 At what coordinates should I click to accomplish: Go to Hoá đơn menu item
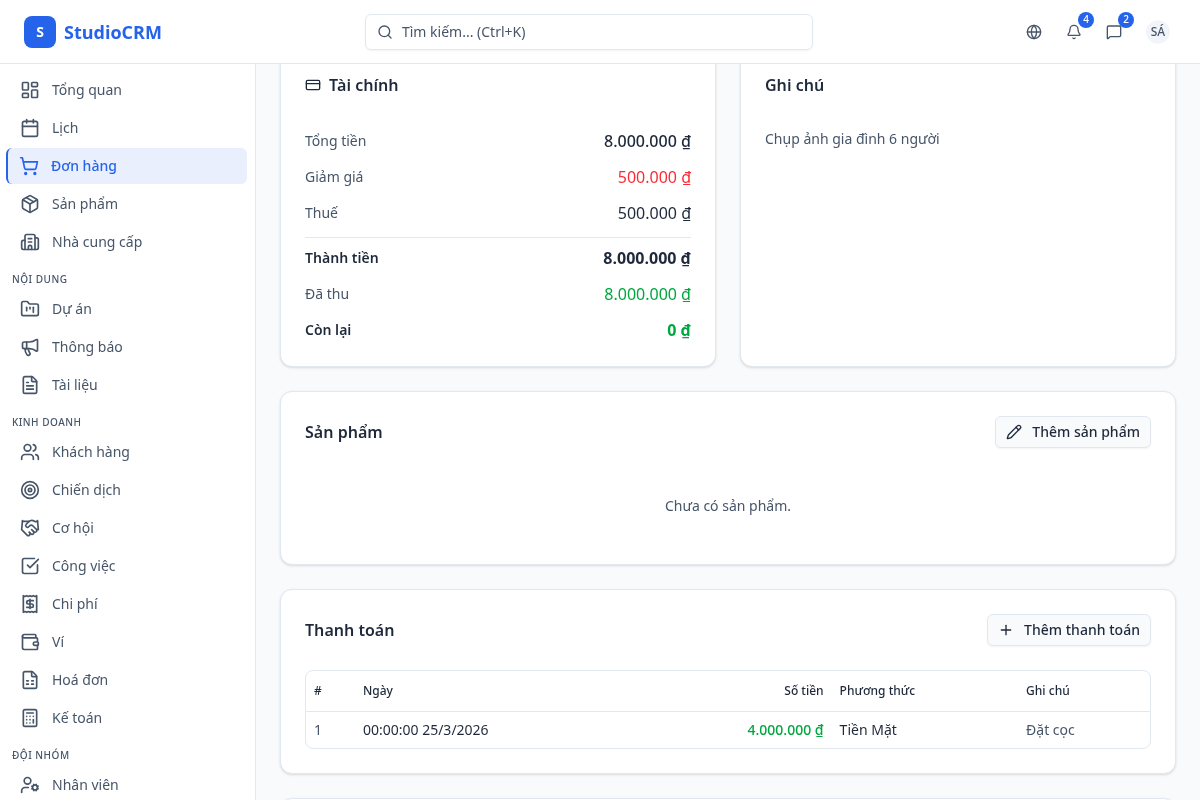coord(80,680)
